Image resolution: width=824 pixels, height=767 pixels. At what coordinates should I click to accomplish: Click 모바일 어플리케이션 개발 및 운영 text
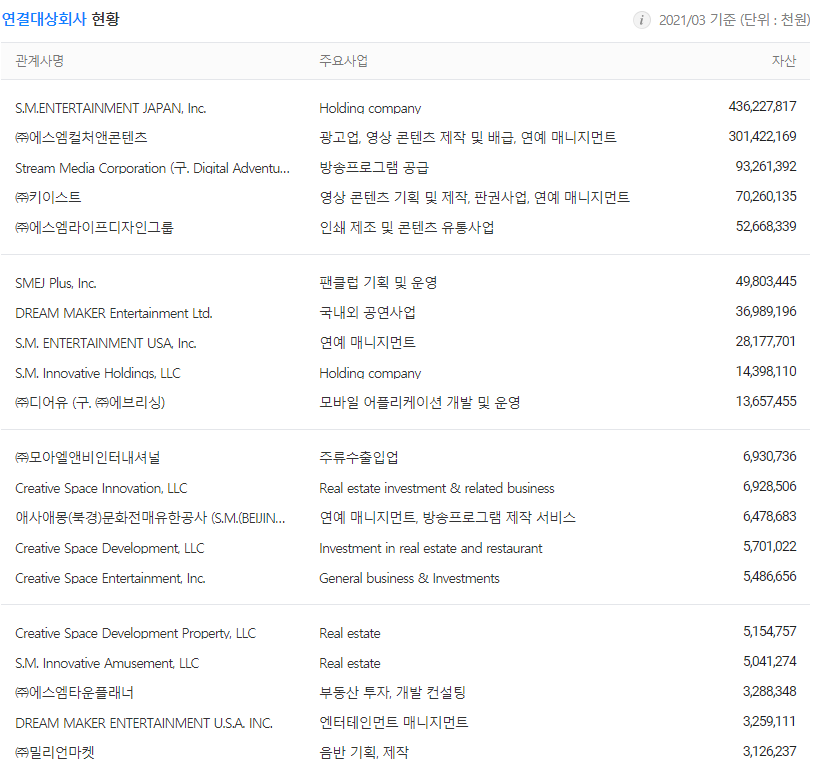[x=419, y=403]
